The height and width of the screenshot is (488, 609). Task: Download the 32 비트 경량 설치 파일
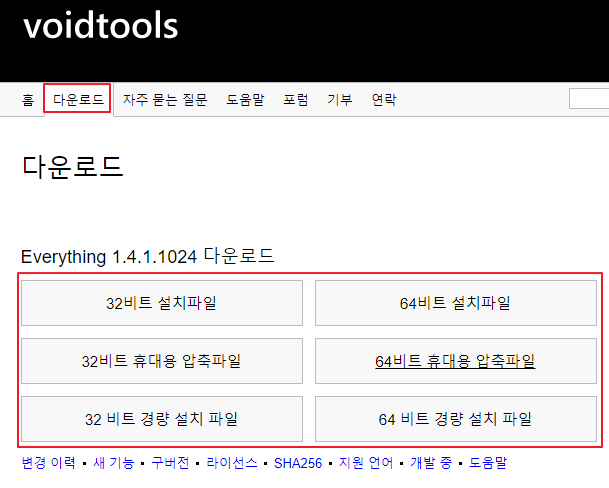click(162, 419)
